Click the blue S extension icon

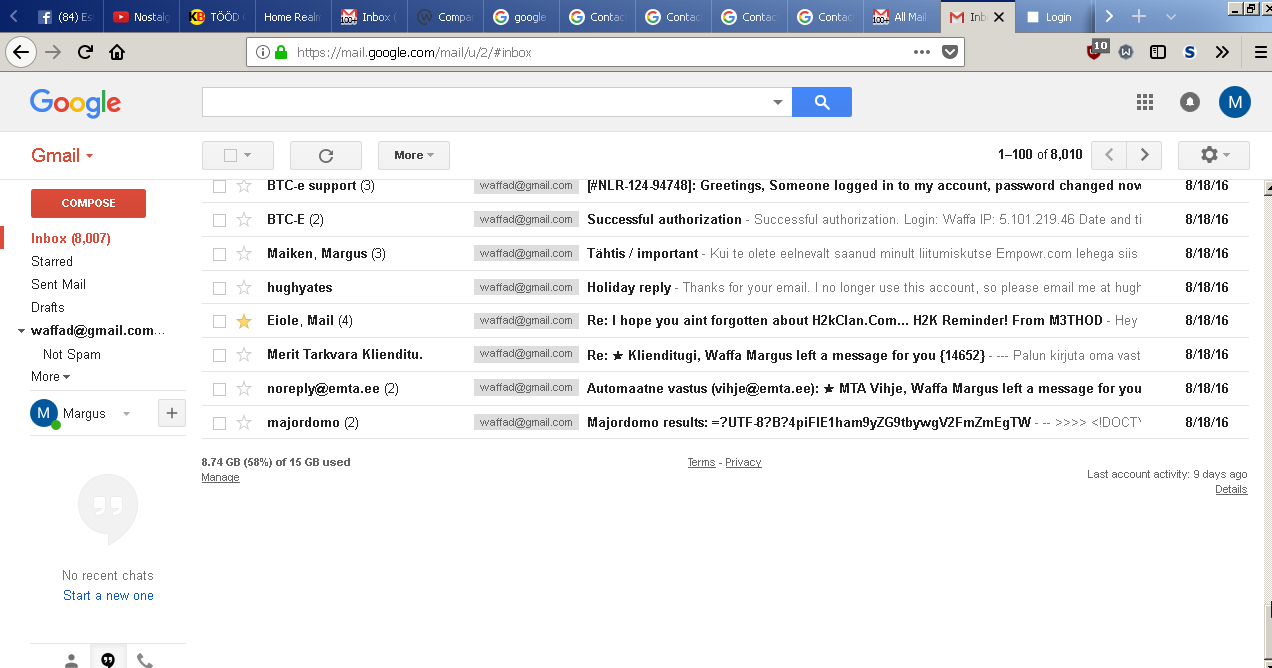click(x=1190, y=52)
